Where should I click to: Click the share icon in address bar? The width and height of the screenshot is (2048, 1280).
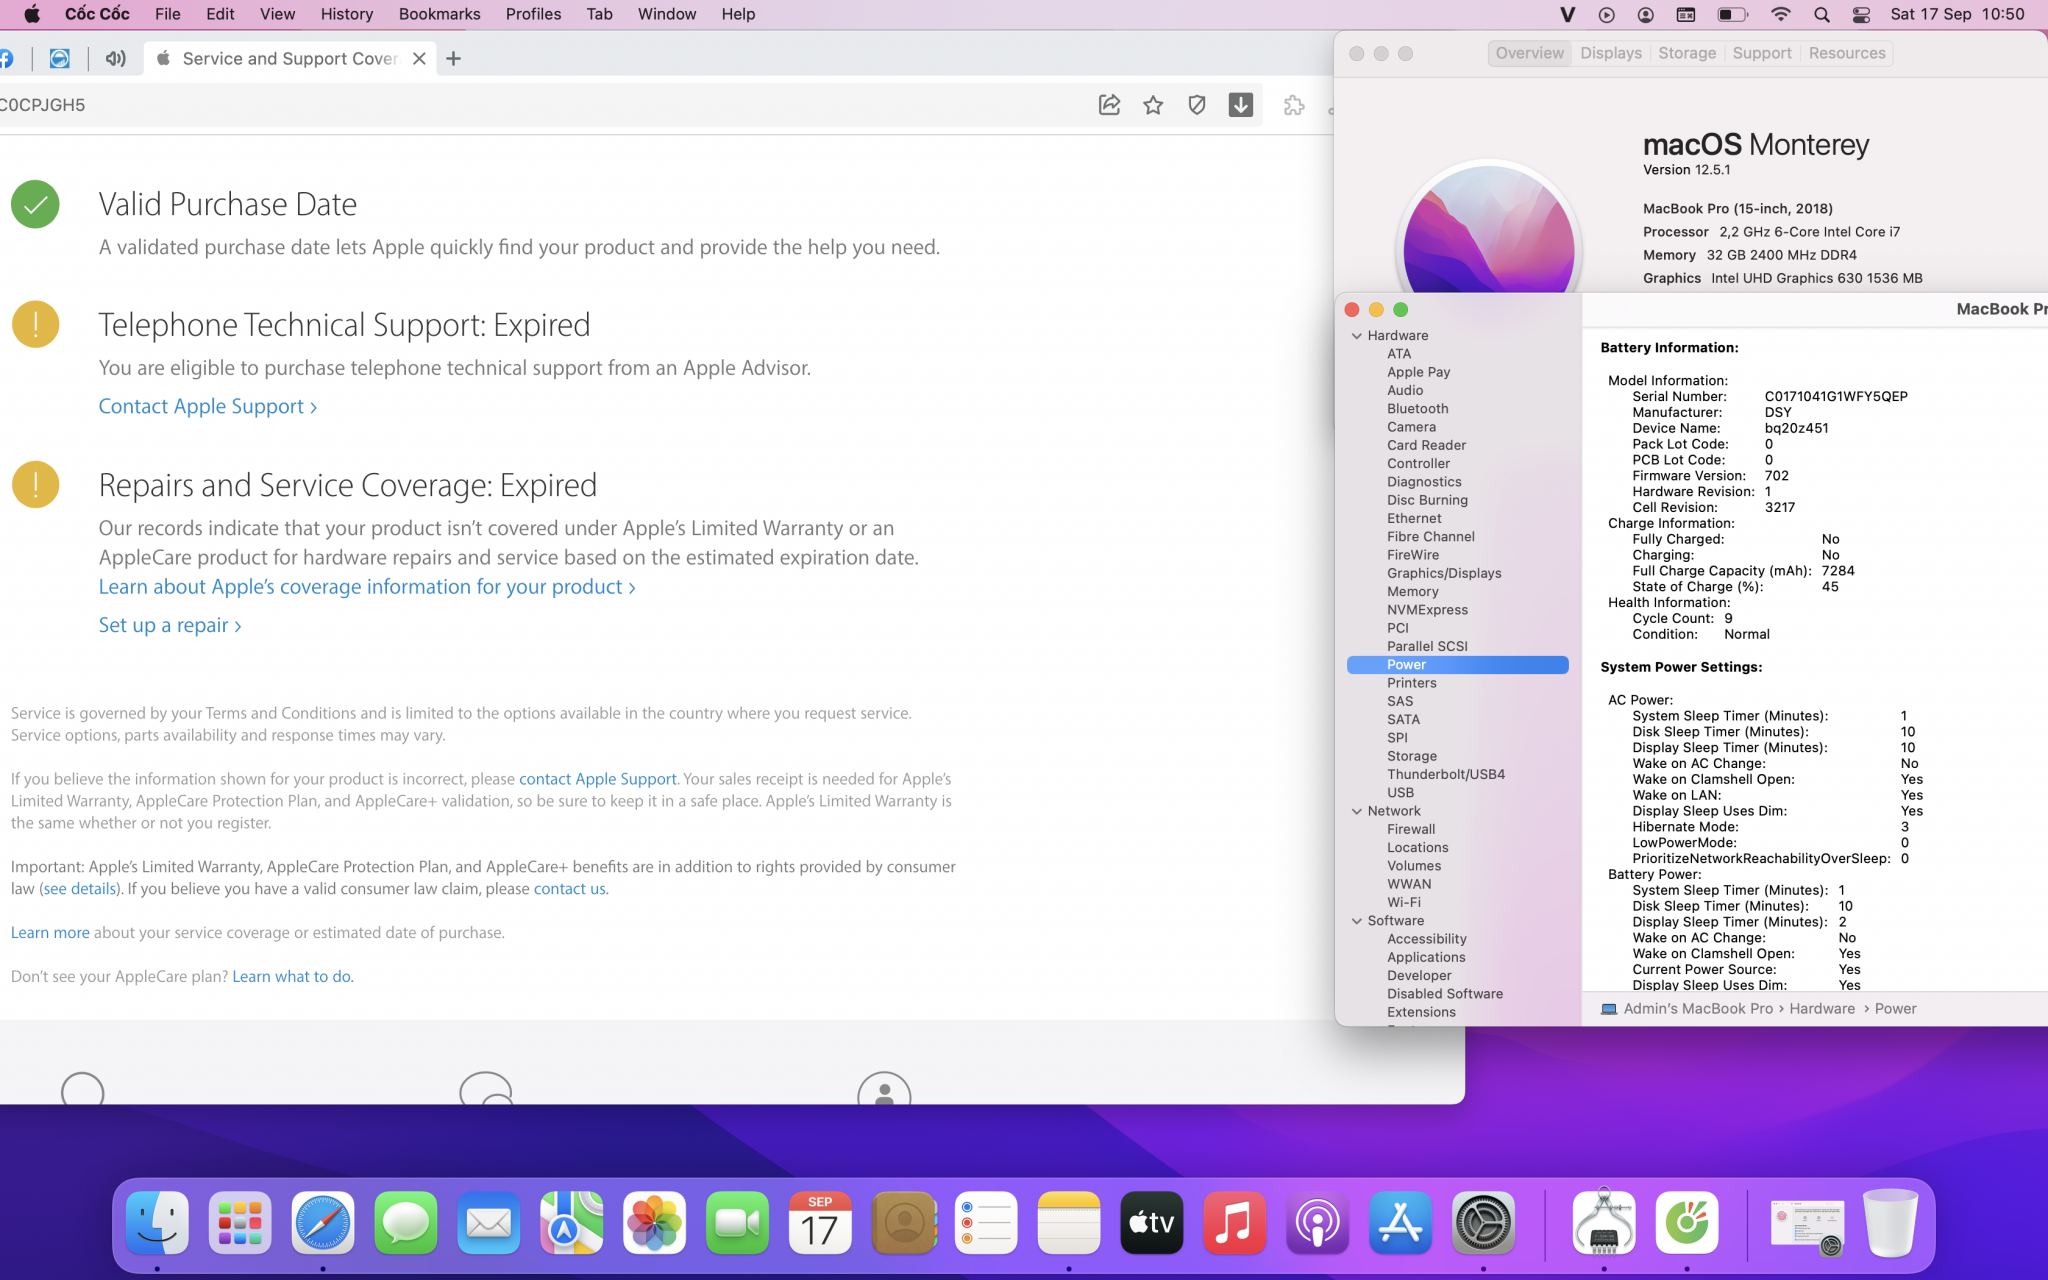click(1109, 105)
